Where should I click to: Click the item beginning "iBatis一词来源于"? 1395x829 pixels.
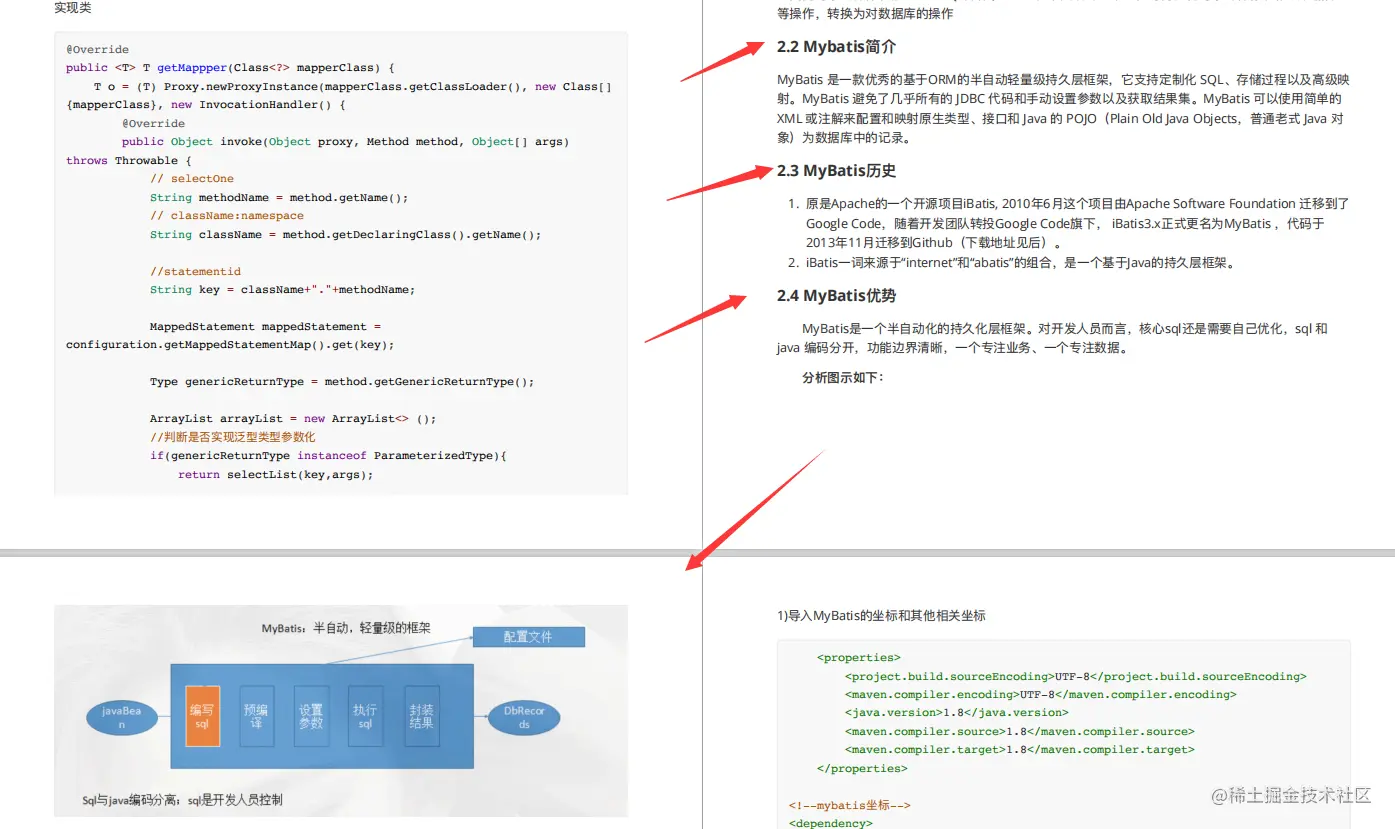tap(1021, 263)
